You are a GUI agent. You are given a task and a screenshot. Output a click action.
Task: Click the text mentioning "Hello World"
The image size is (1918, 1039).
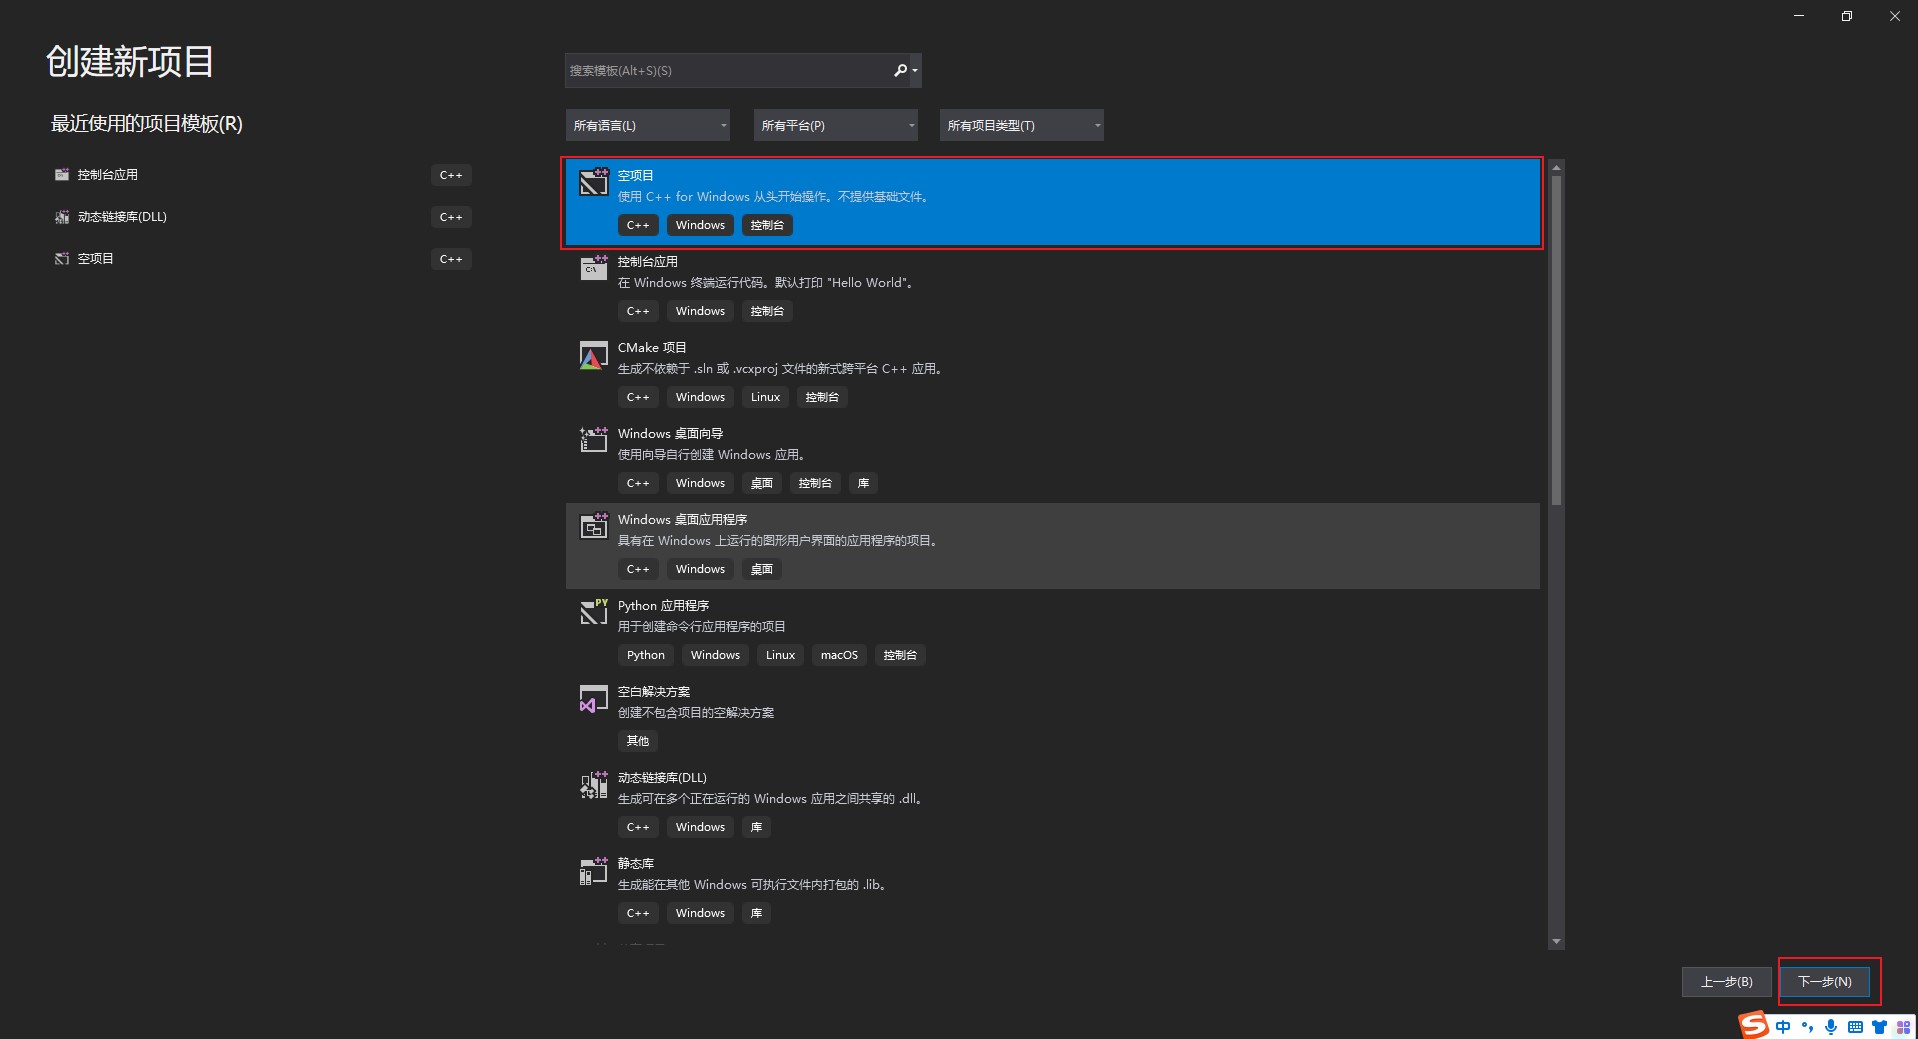point(765,283)
